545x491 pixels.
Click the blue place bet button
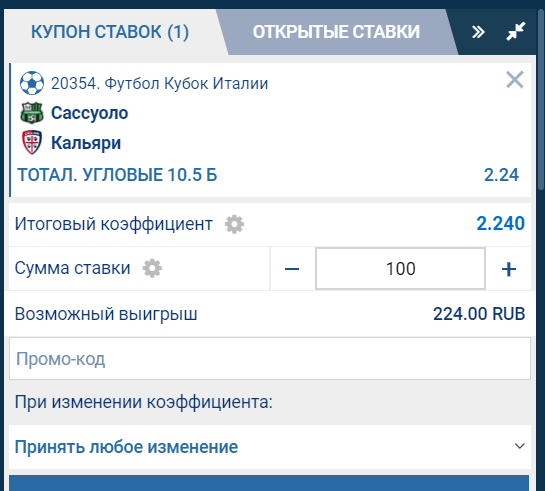point(269,483)
